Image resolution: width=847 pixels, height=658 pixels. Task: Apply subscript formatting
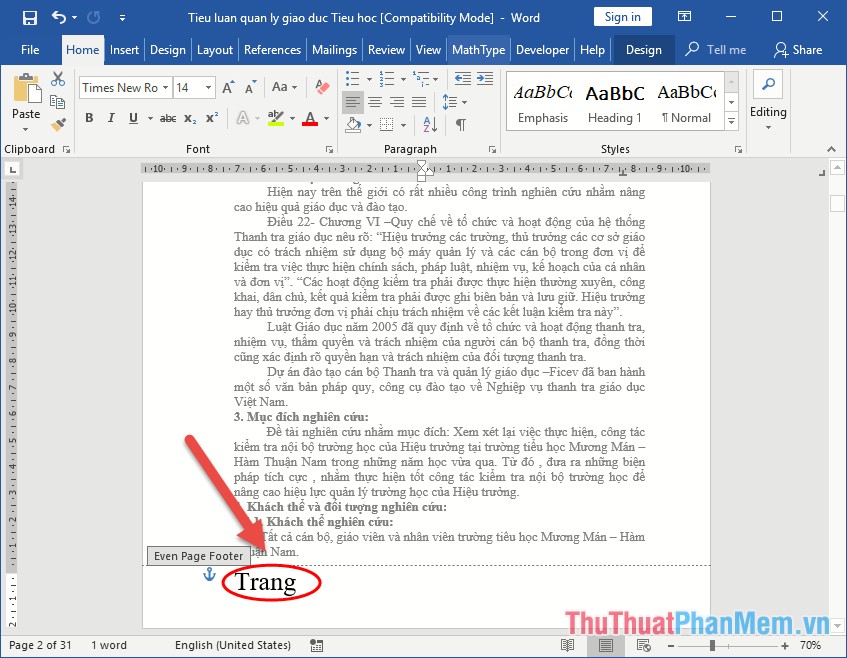(190, 119)
